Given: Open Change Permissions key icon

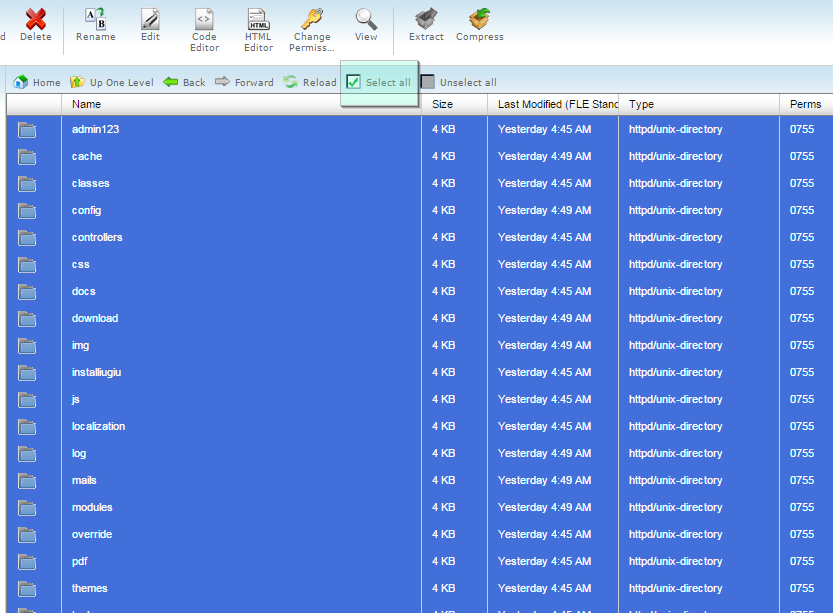Looking at the screenshot, I should click(x=311, y=18).
